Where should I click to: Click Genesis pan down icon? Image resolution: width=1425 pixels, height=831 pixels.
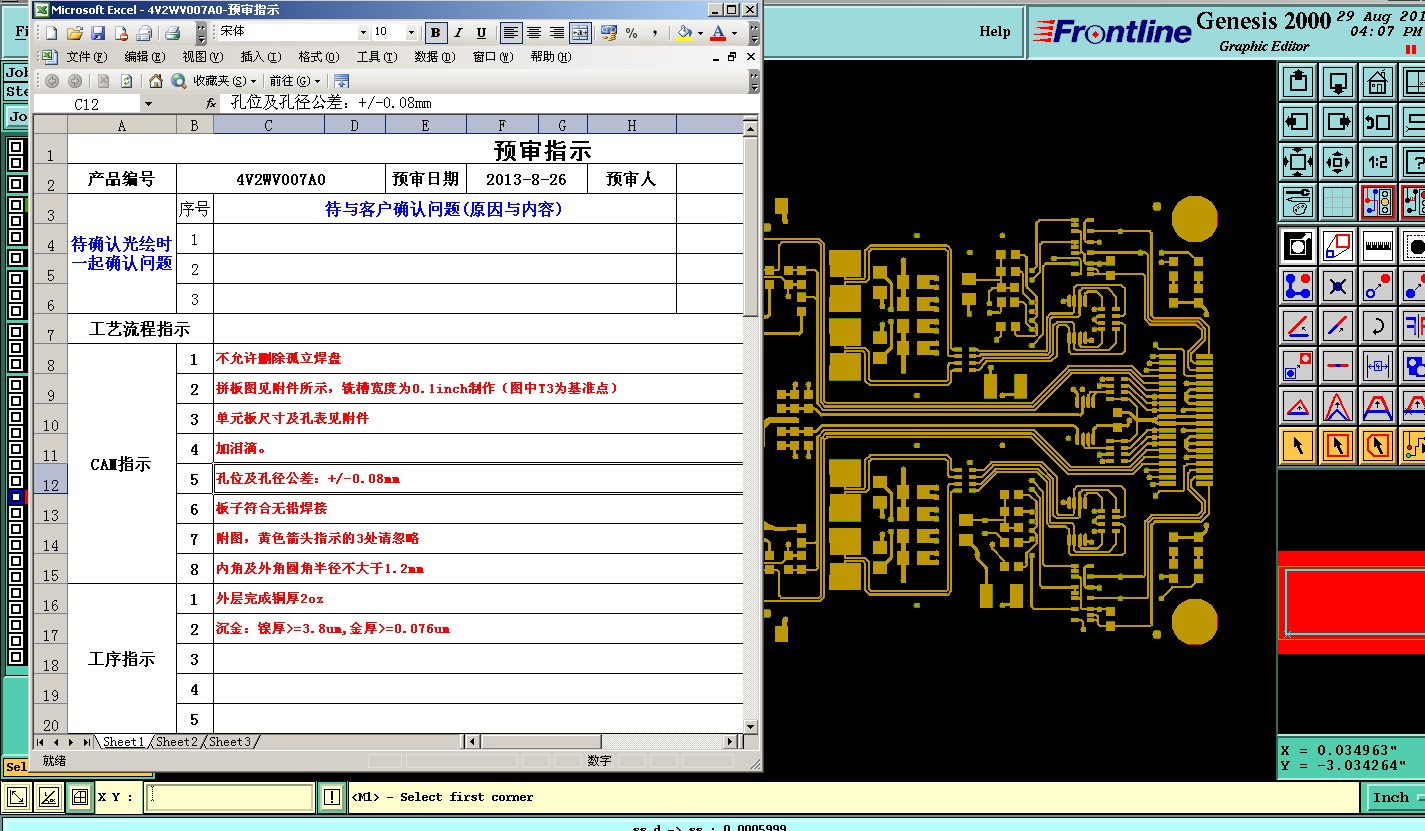pyautogui.click(x=1338, y=81)
